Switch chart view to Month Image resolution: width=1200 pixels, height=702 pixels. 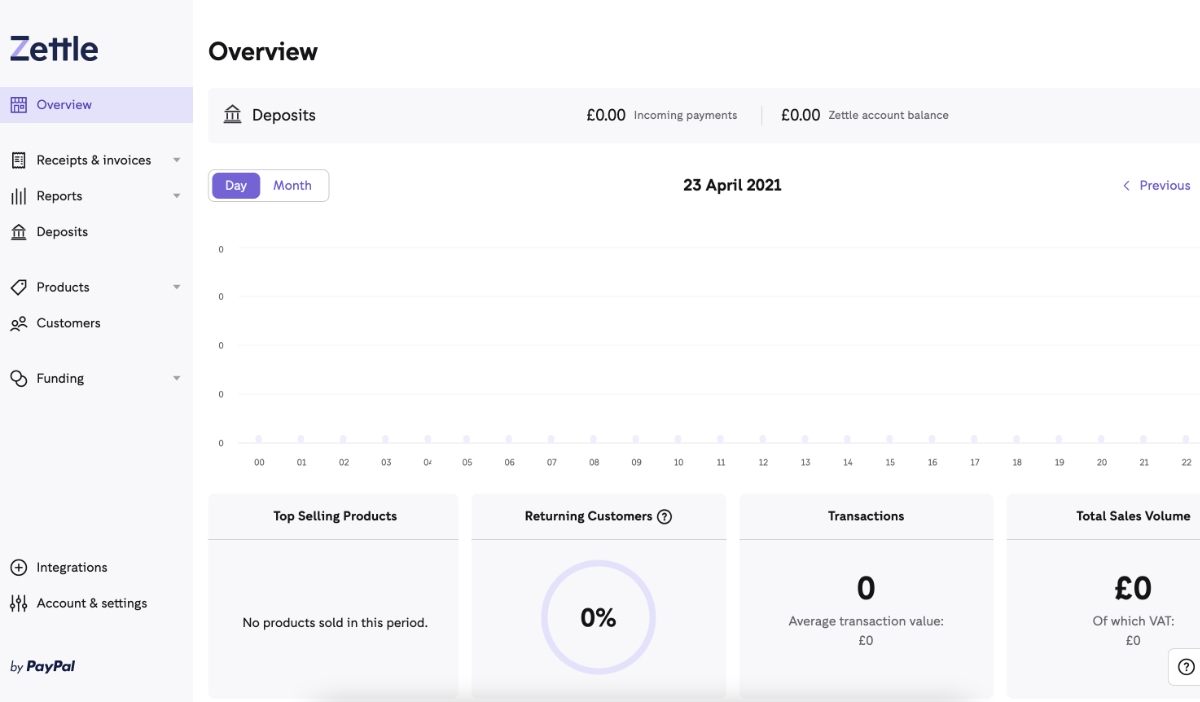[x=292, y=185]
